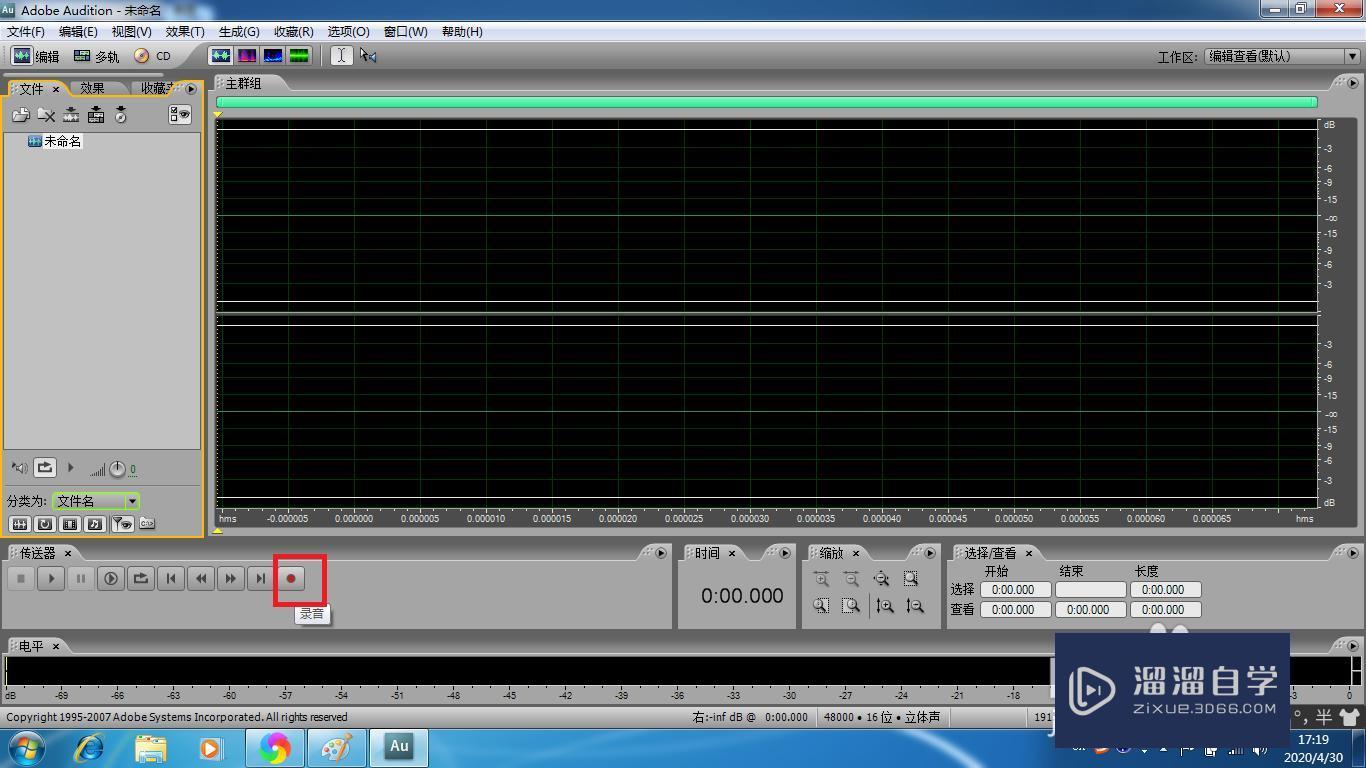
Task: Open 时间 panel options flyout arrow
Action: click(785, 553)
